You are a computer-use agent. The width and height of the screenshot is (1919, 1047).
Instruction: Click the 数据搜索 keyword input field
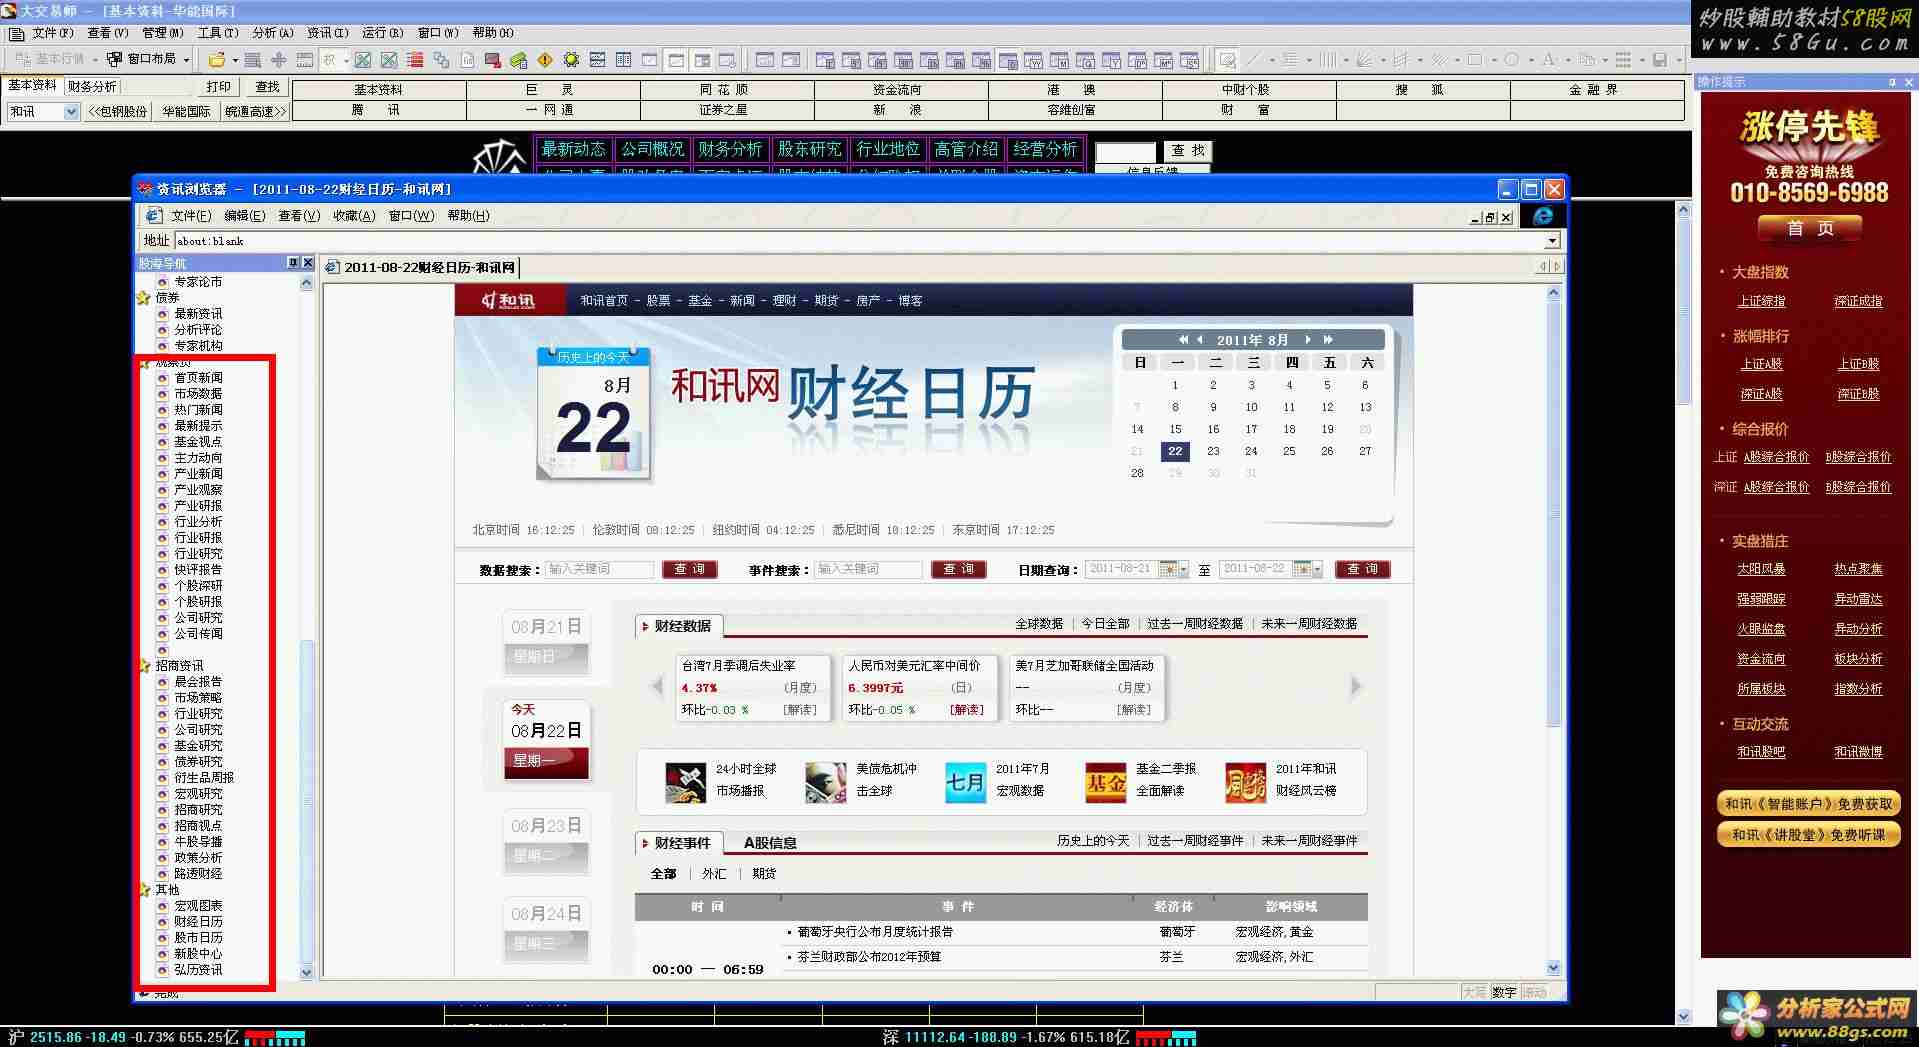point(599,569)
